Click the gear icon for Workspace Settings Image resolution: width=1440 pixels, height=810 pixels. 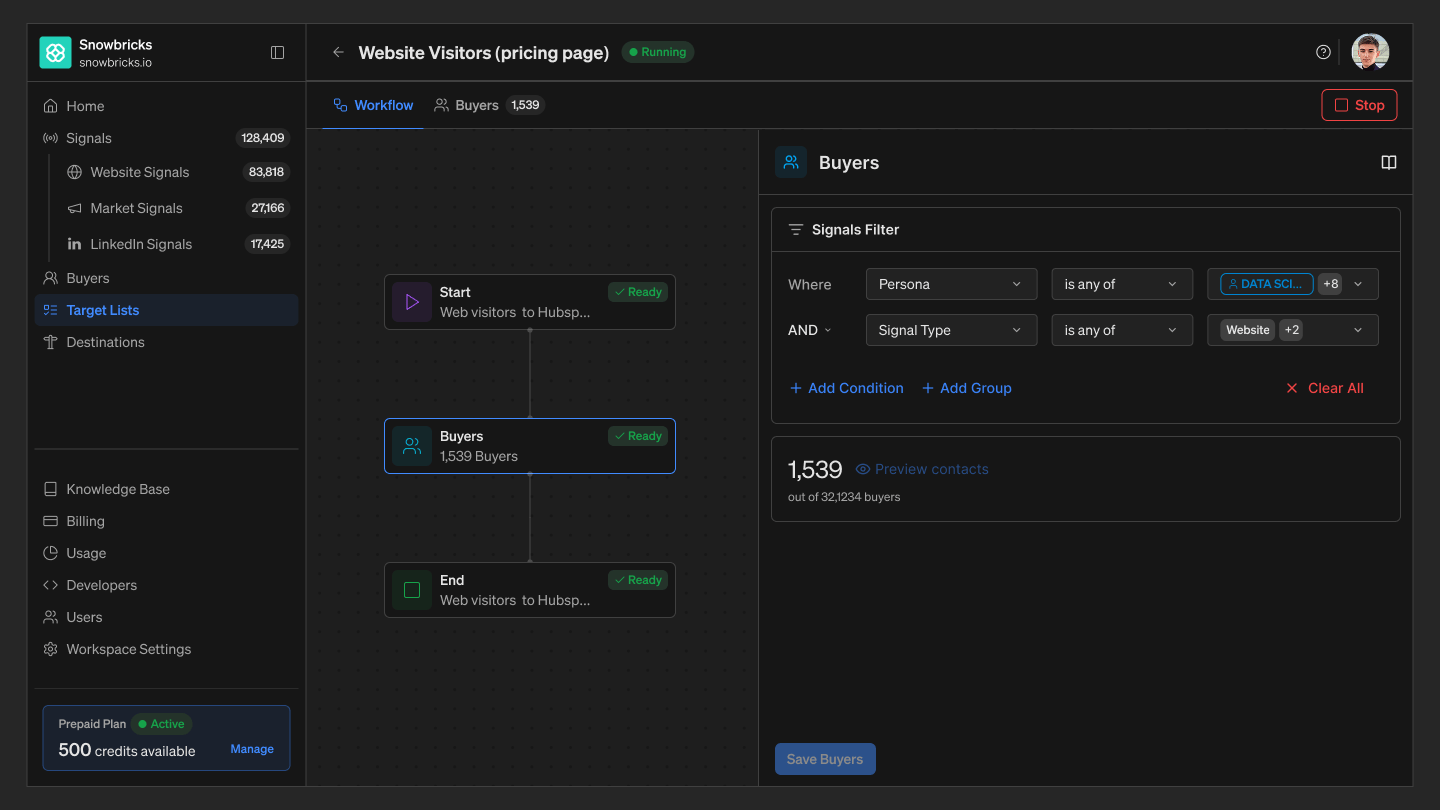pos(50,649)
